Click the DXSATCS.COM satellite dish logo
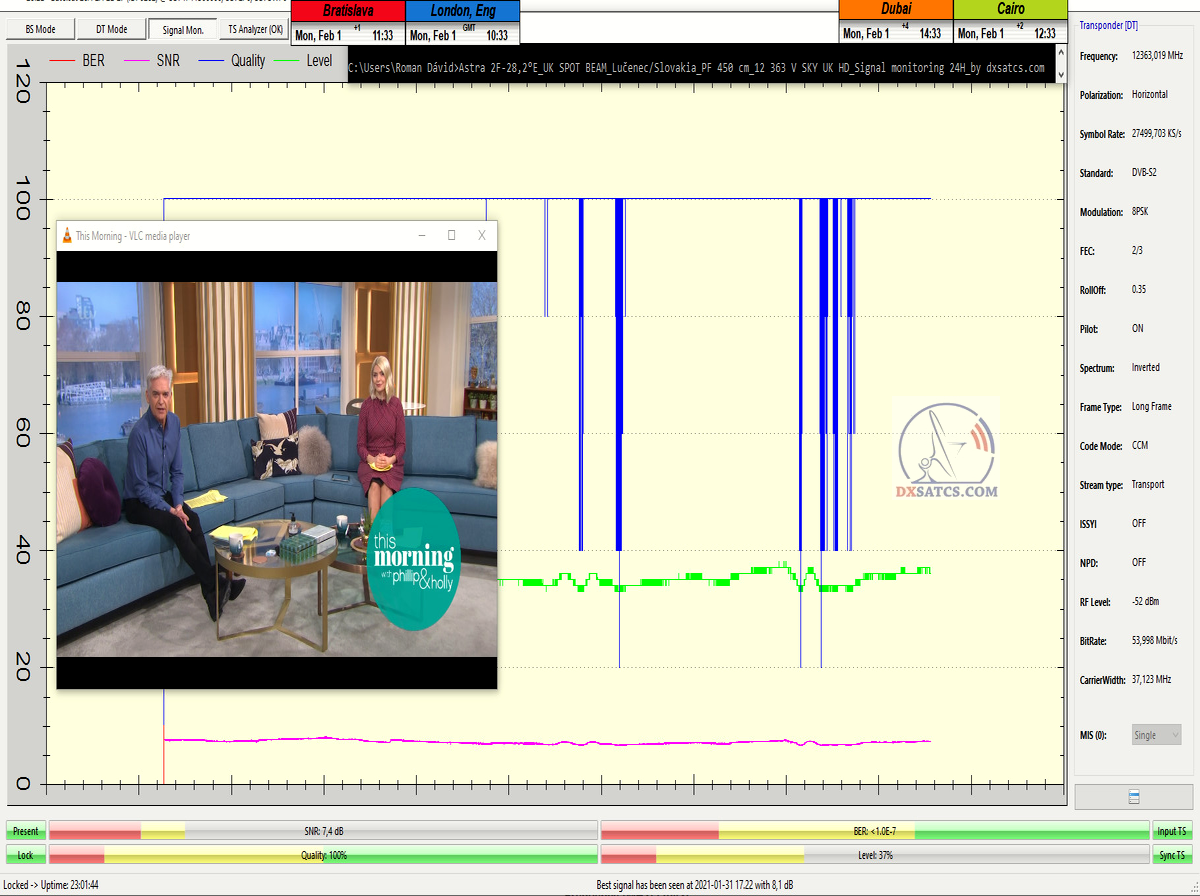This screenshot has height=896, width=1200. [946, 447]
